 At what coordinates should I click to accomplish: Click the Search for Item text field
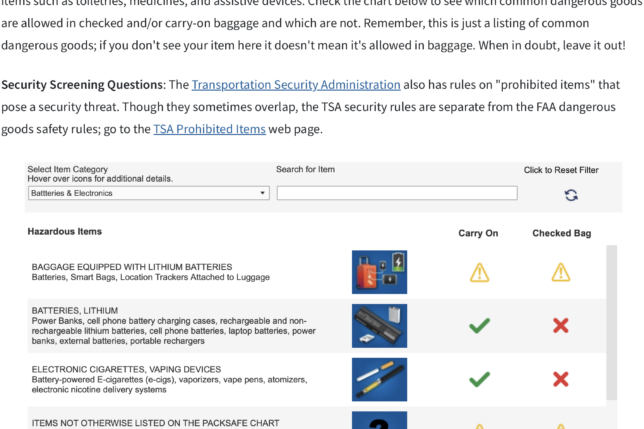coord(396,193)
